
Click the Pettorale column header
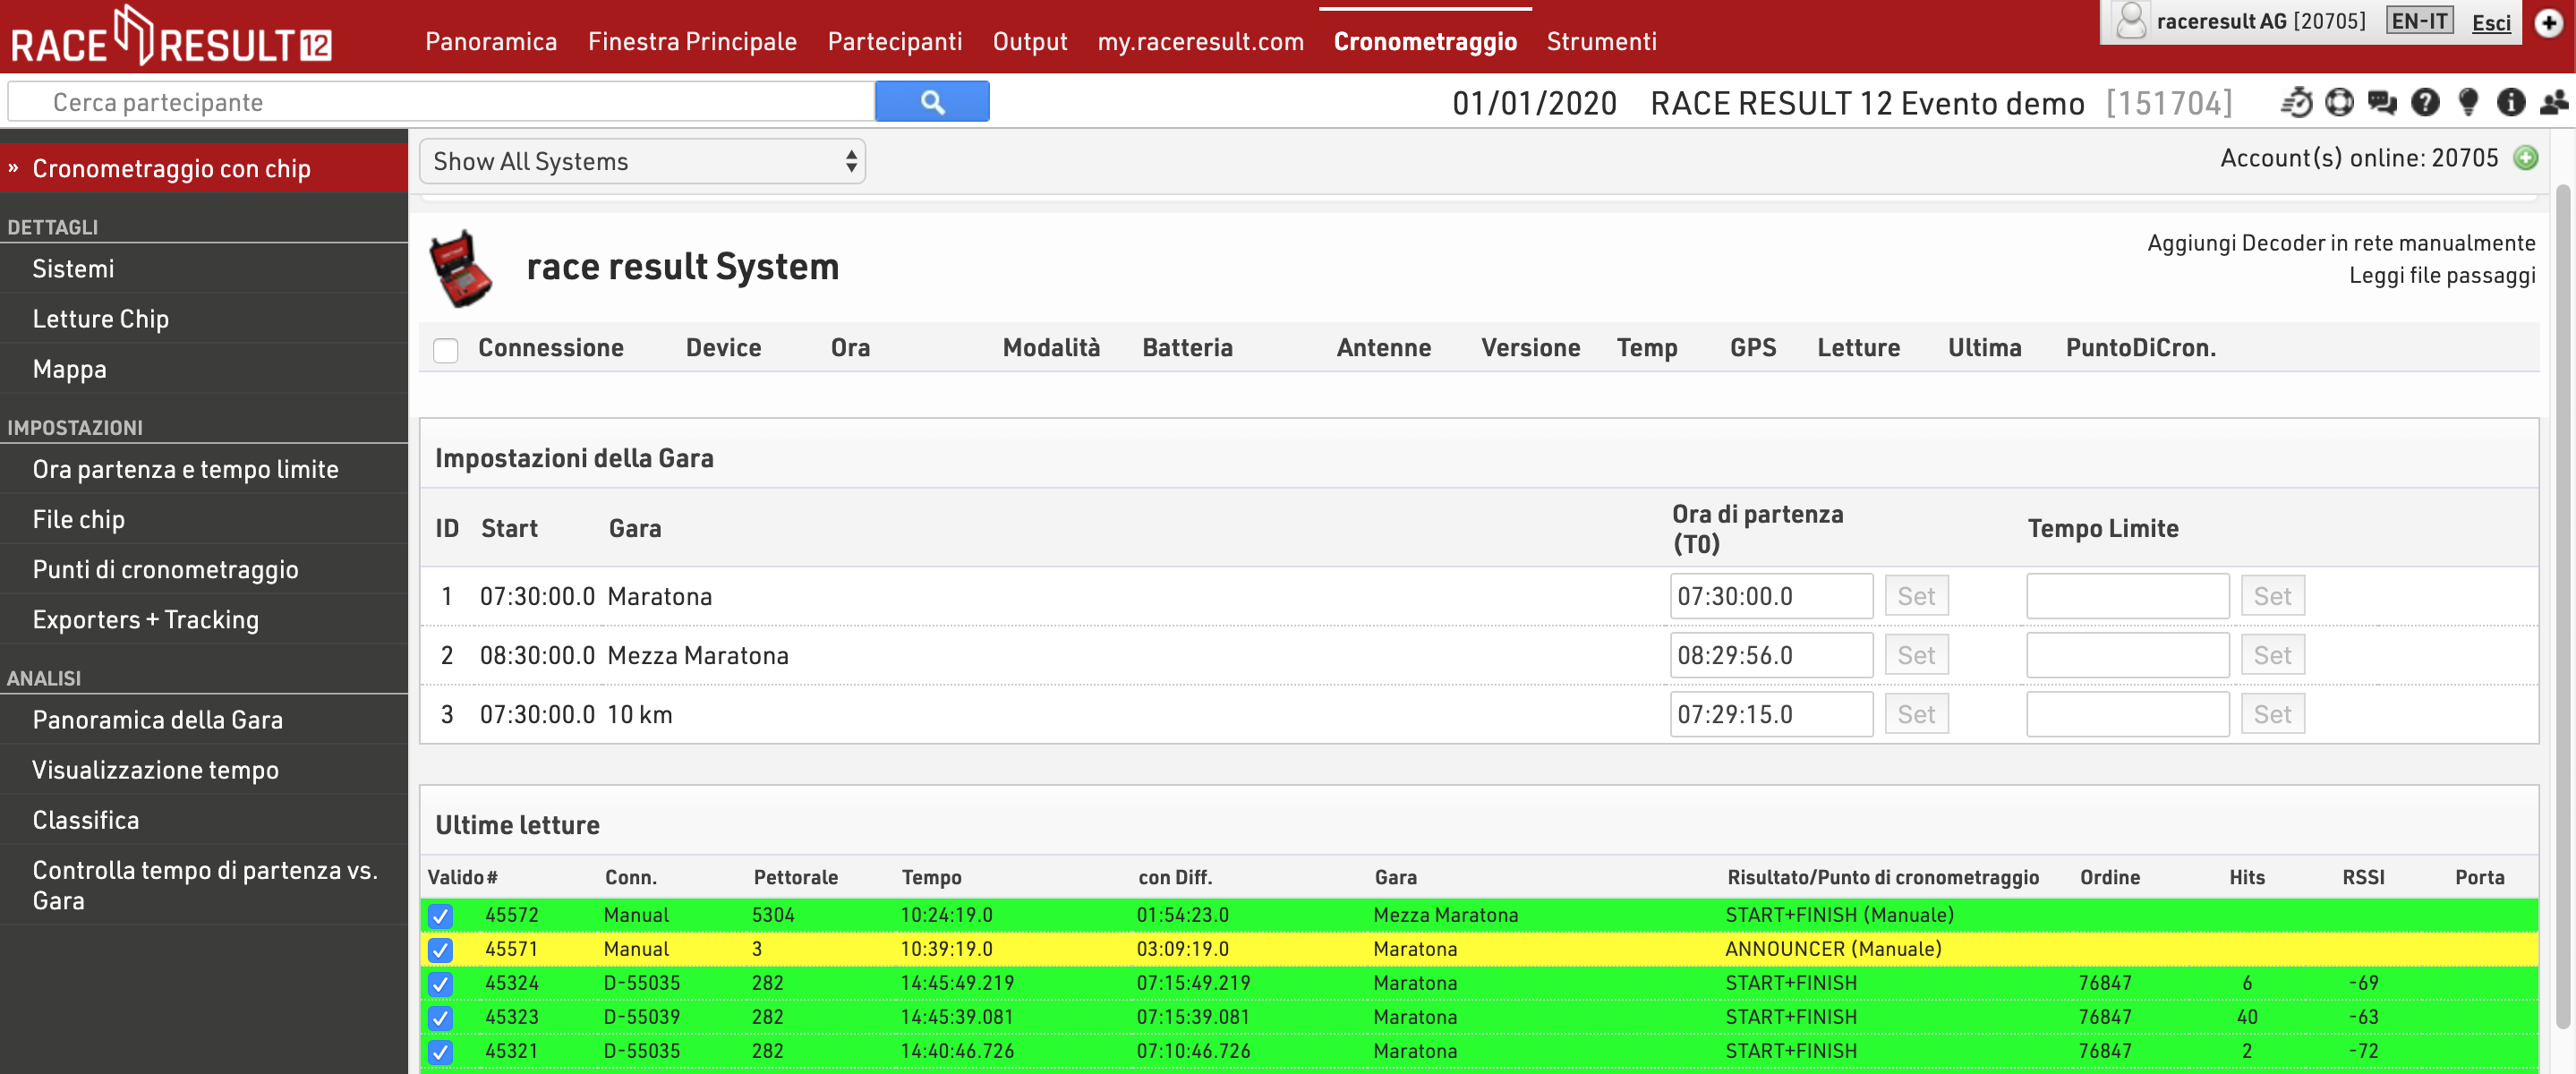795,877
